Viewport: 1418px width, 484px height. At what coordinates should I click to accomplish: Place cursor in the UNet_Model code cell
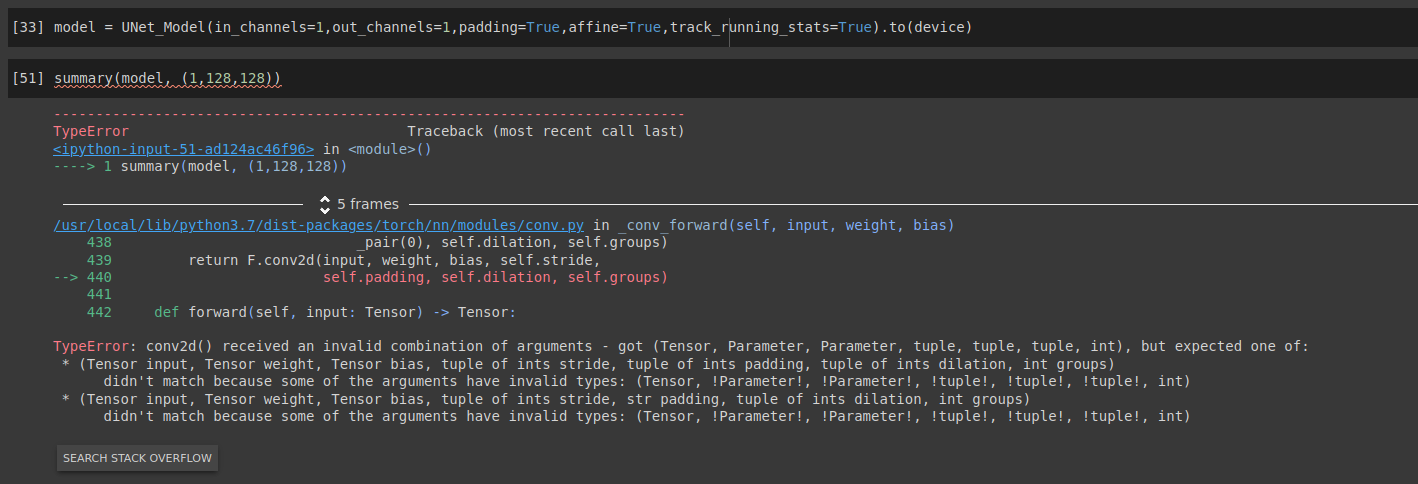click(x=1100, y=27)
